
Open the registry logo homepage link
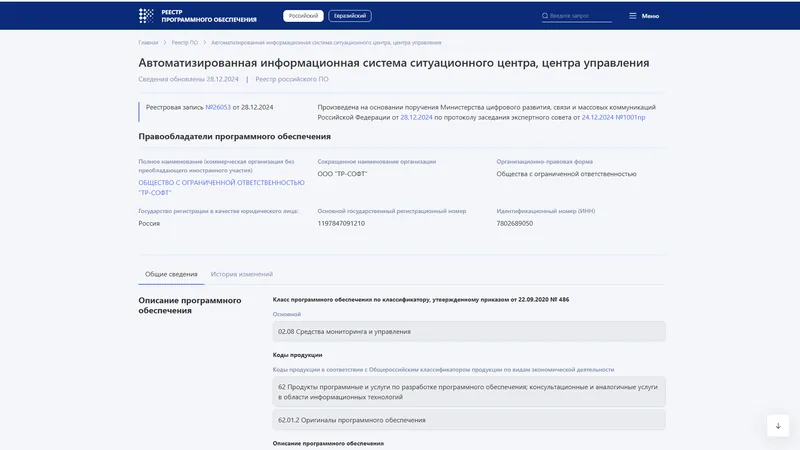coord(197,16)
